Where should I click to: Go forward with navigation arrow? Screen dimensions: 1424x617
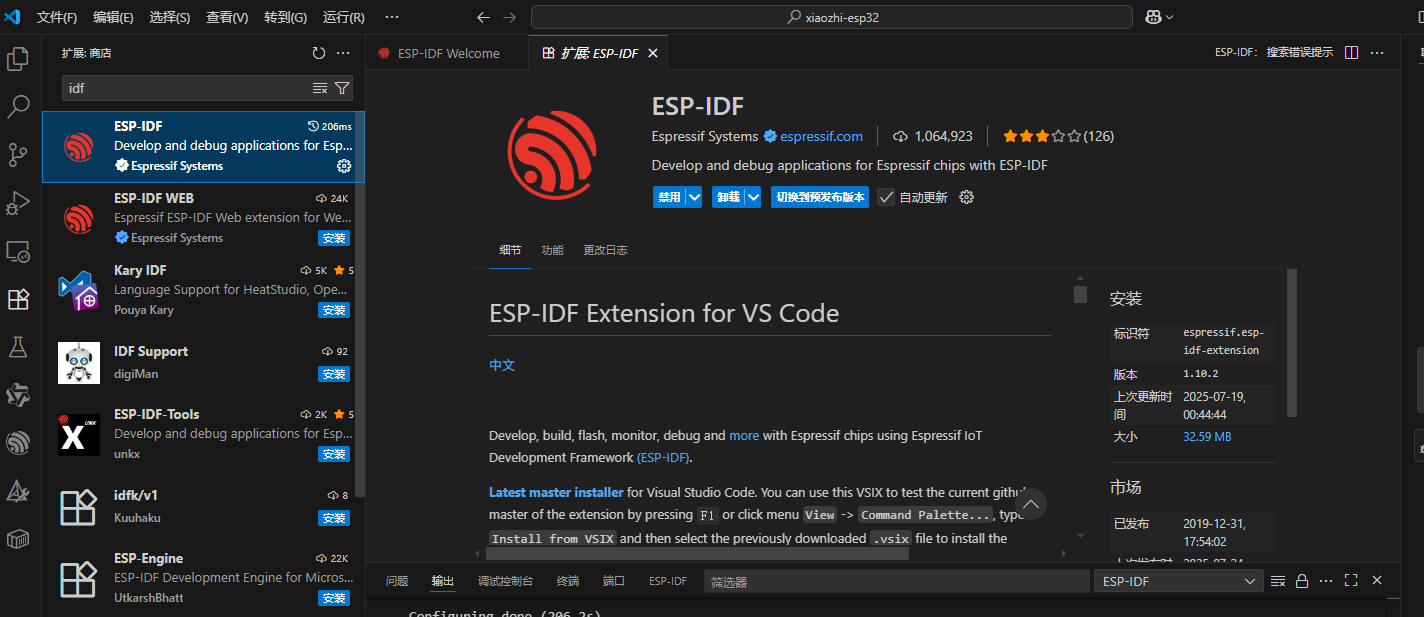pos(510,17)
